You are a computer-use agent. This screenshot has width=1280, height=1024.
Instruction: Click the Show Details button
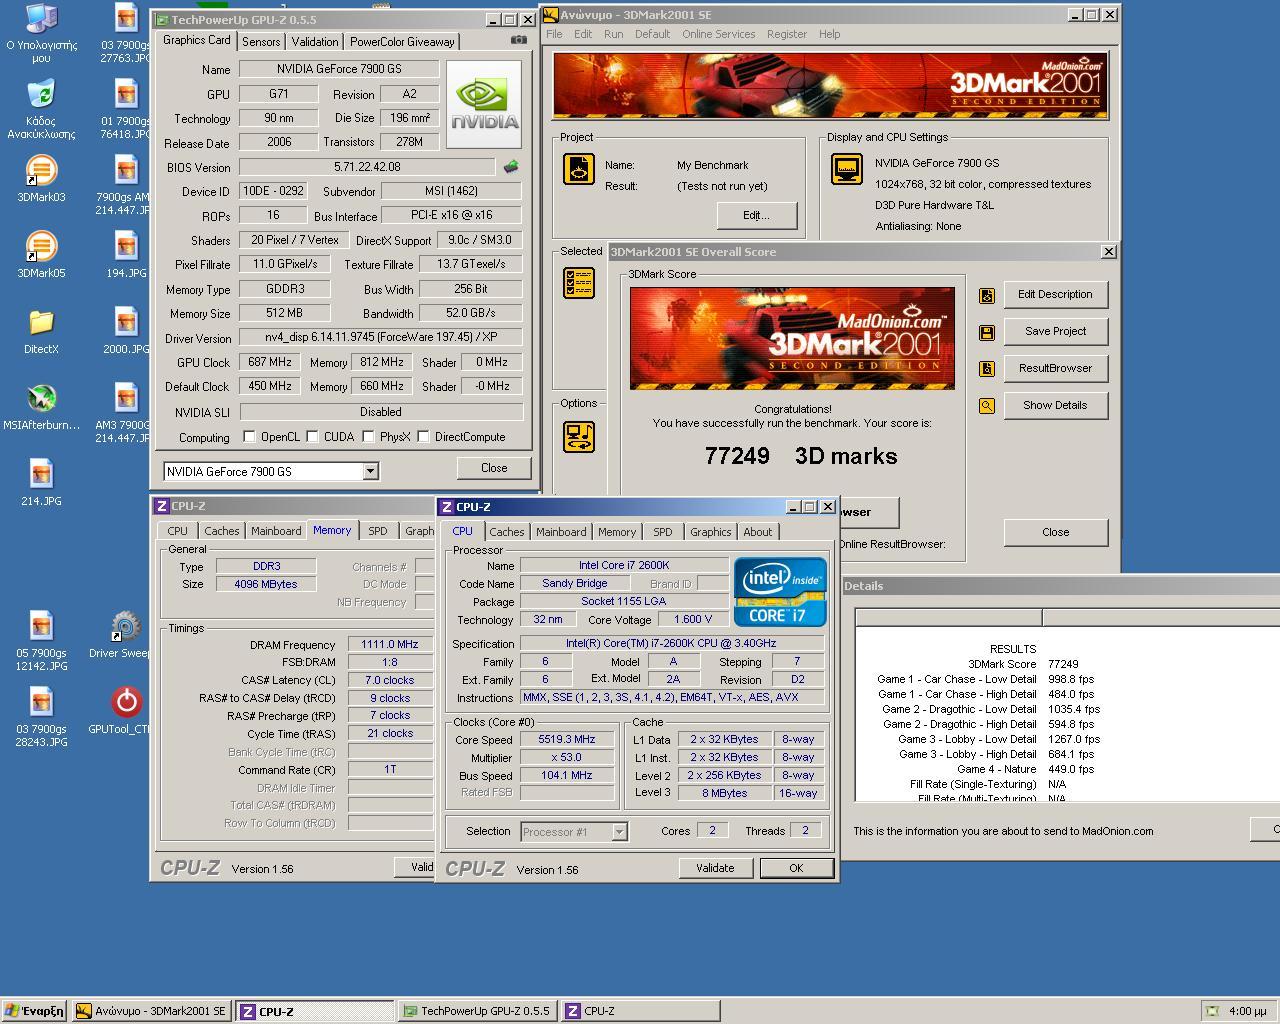(x=1055, y=405)
